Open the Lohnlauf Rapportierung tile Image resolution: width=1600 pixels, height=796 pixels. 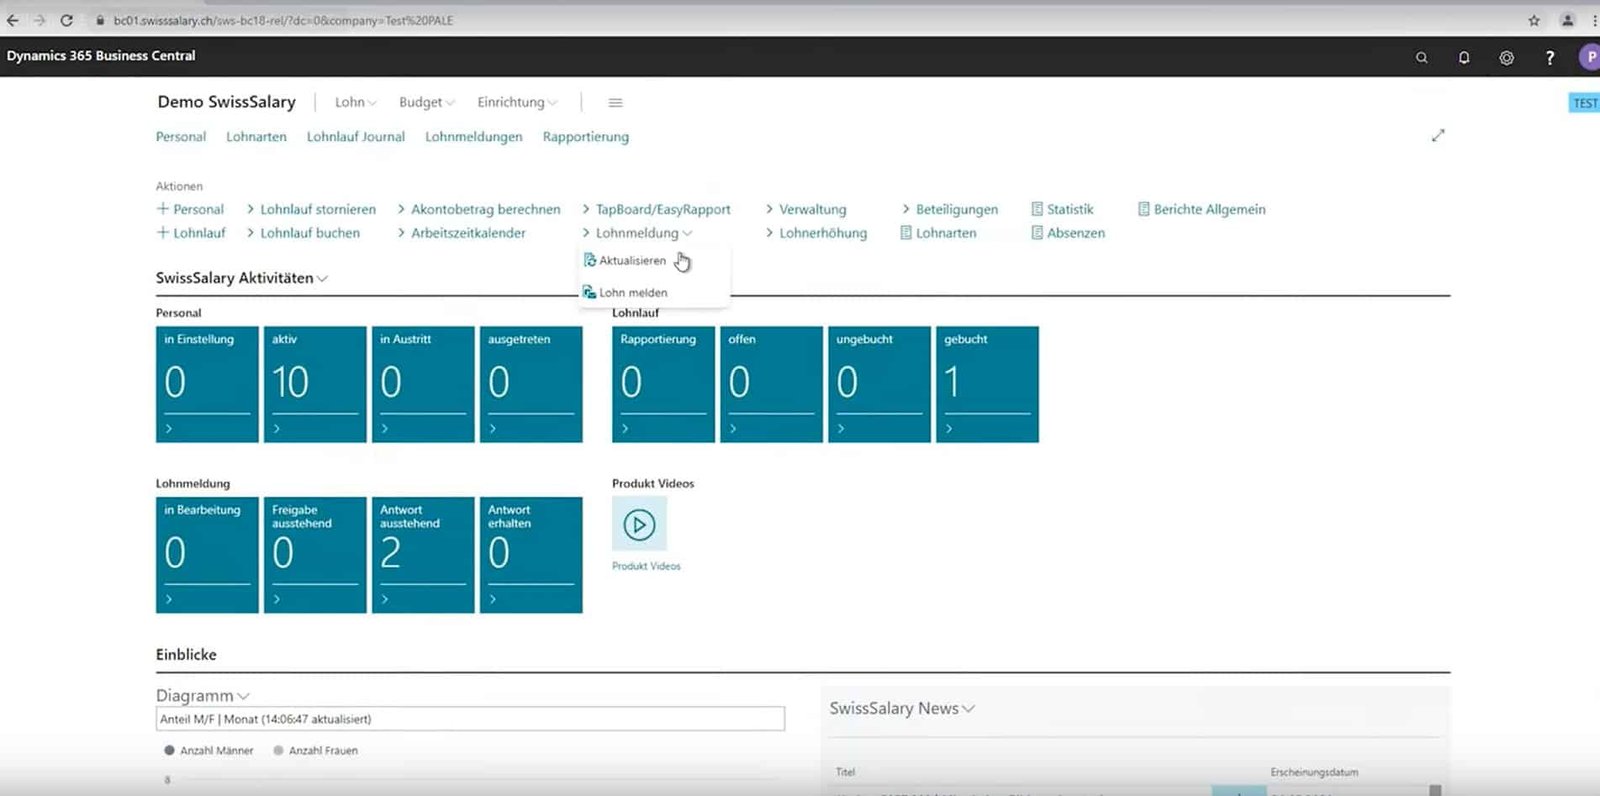[663, 384]
